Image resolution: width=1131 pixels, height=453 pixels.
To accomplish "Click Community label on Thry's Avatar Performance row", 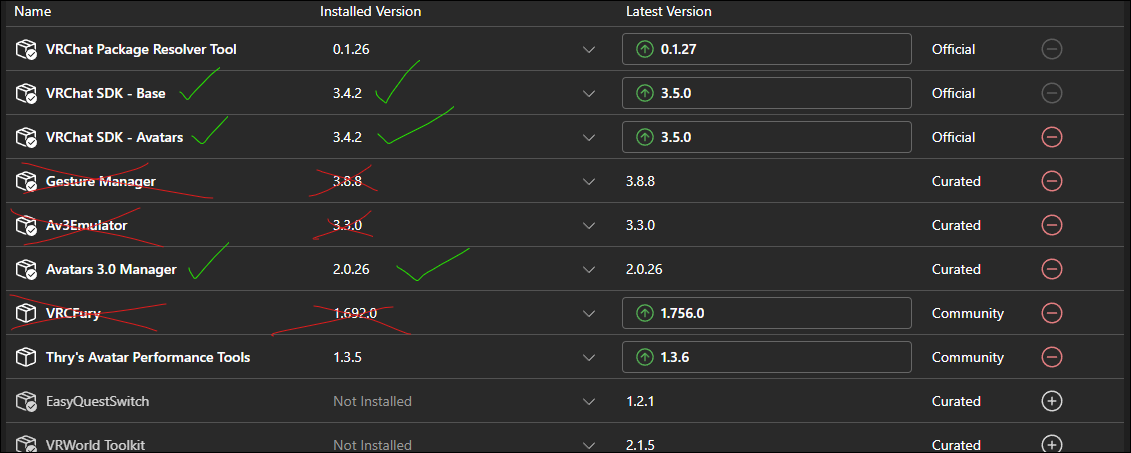I will [x=968, y=357].
